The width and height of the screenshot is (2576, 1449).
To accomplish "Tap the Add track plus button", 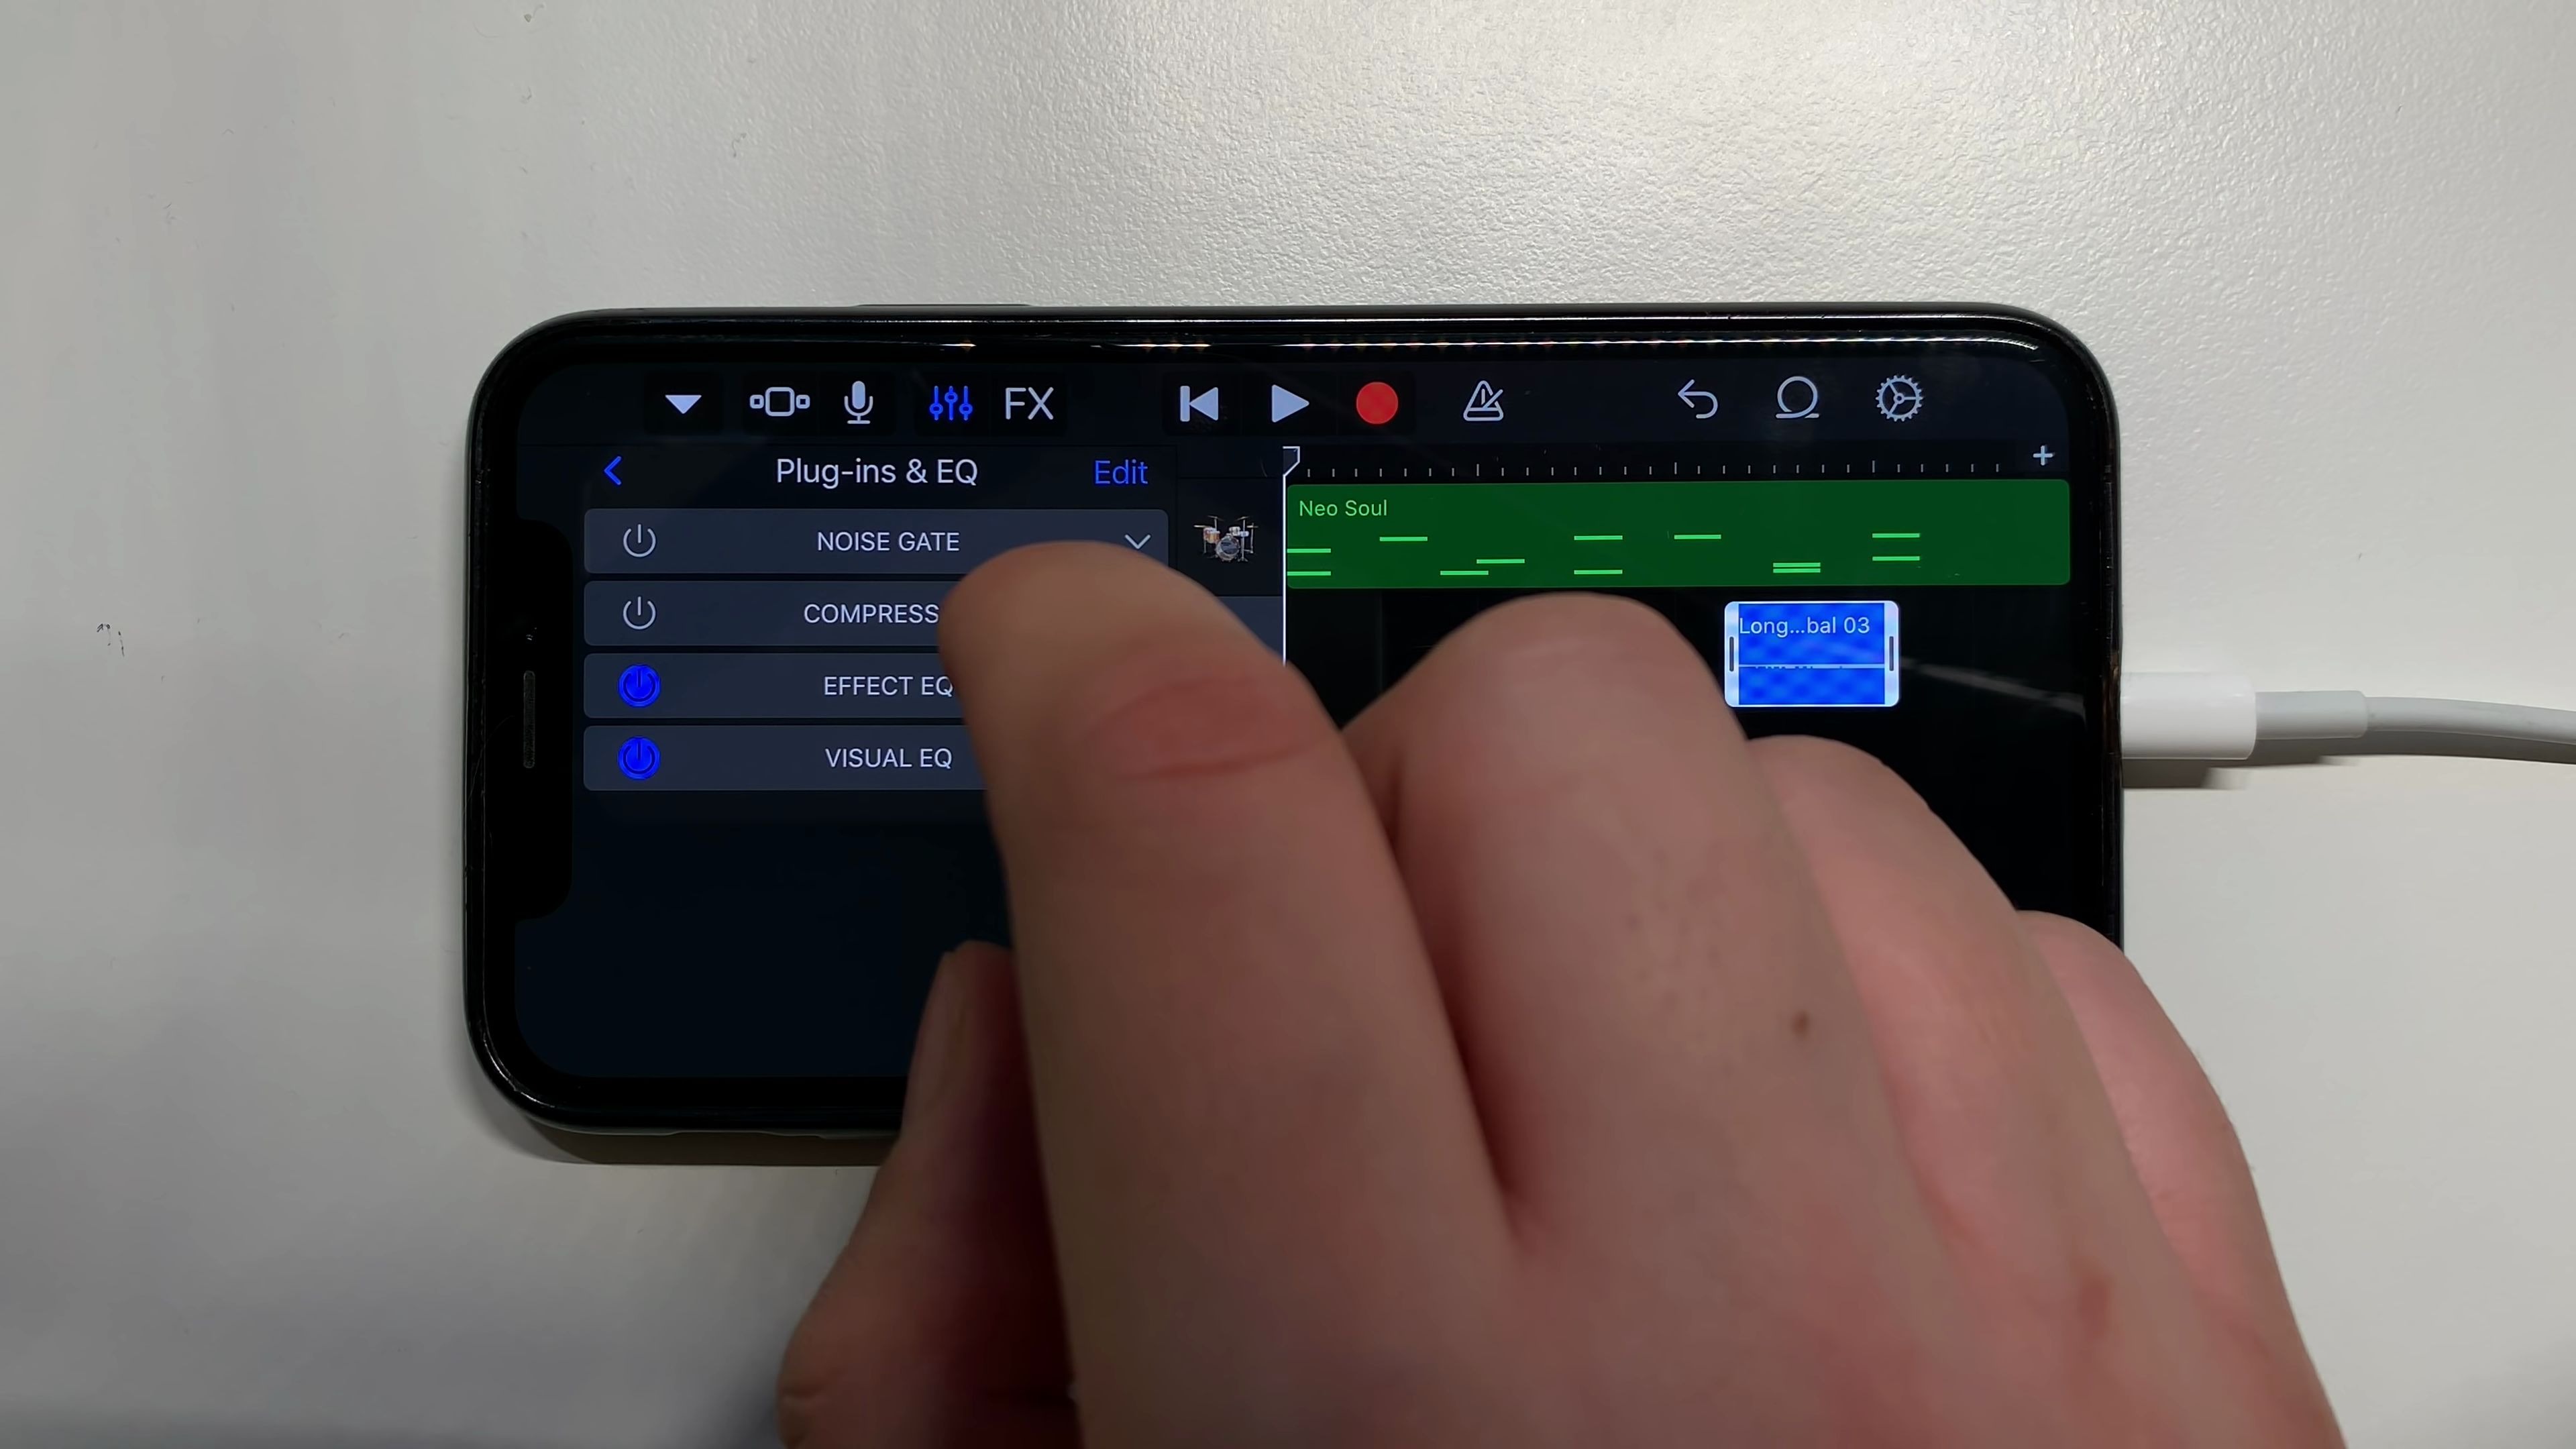I will point(2042,456).
